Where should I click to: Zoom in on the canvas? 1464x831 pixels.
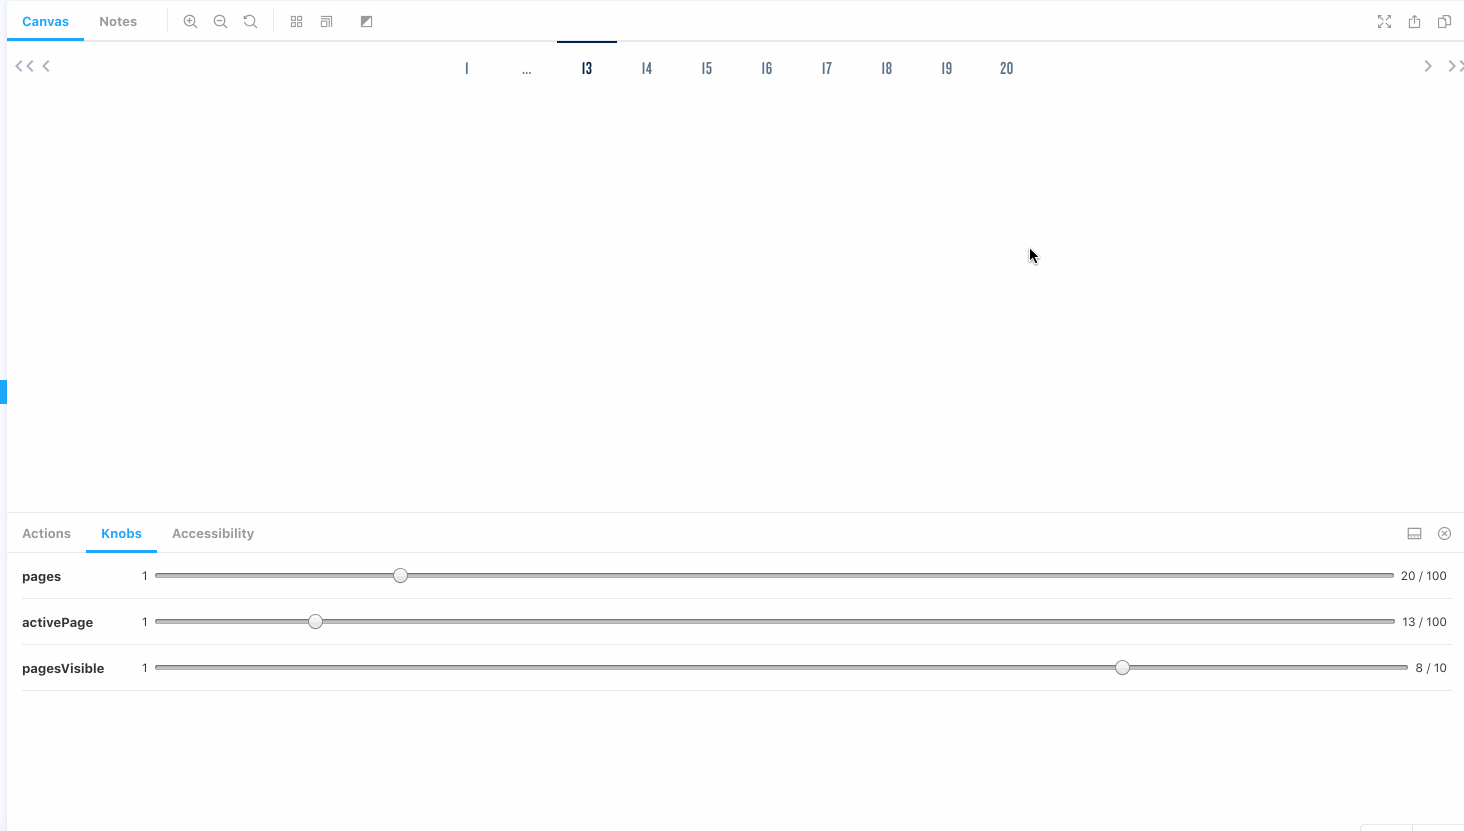(x=190, y=21)
